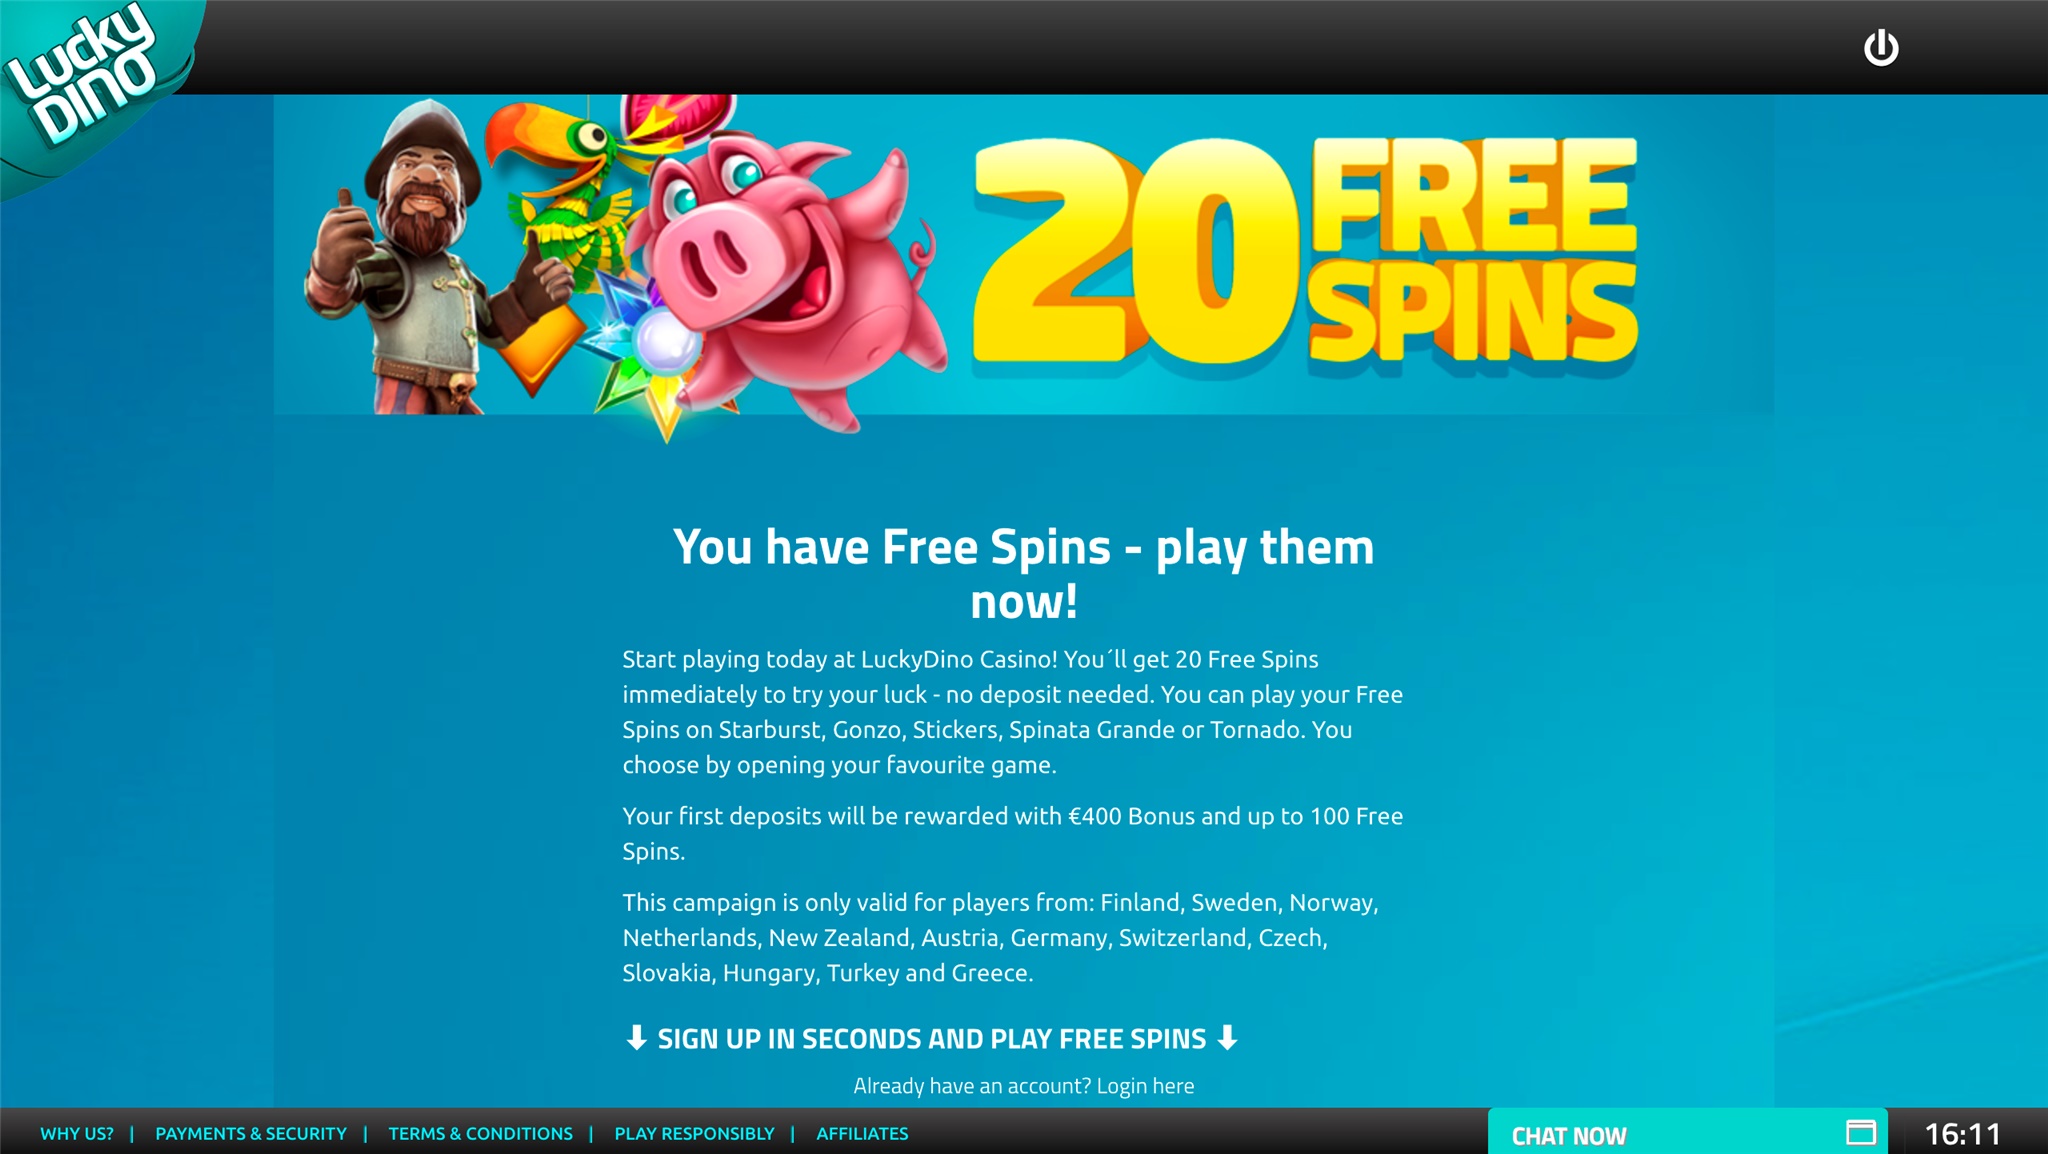Open the Why Us? page
2048x1154 pixels.
77,1133
